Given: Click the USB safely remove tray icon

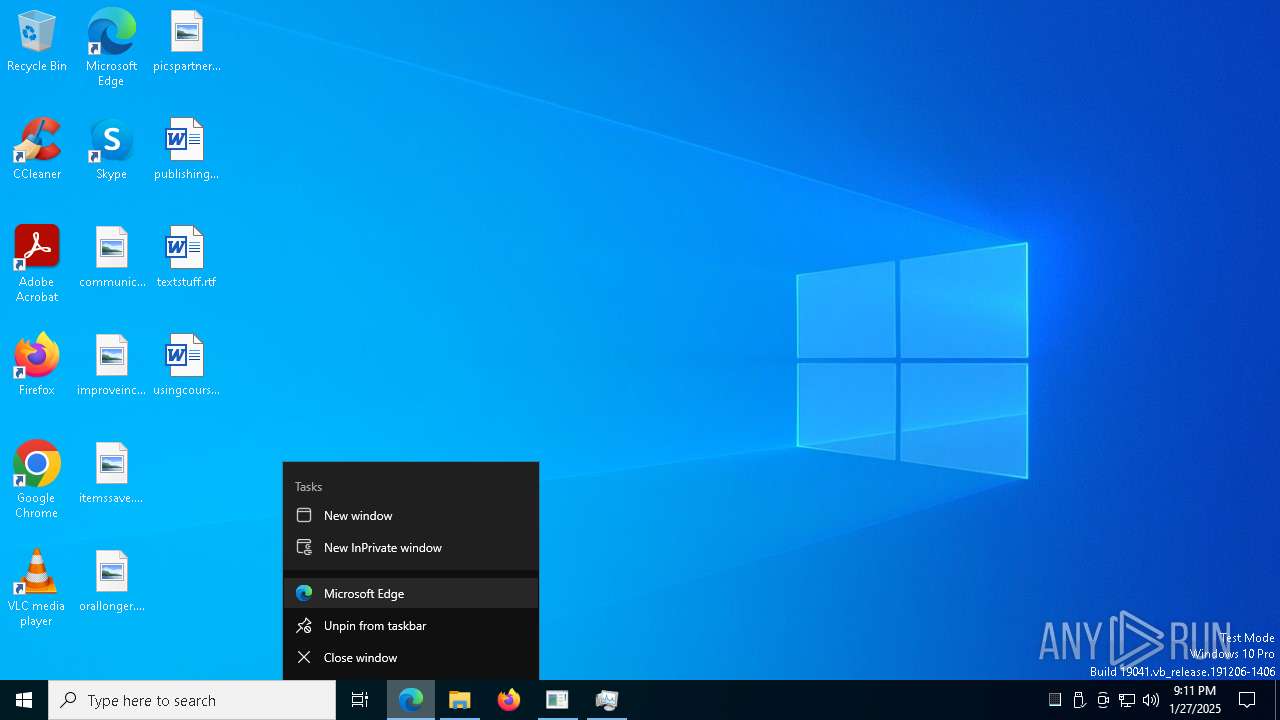Looking at the screenshot, I should pyautogui.click(x=1079, y=700).
